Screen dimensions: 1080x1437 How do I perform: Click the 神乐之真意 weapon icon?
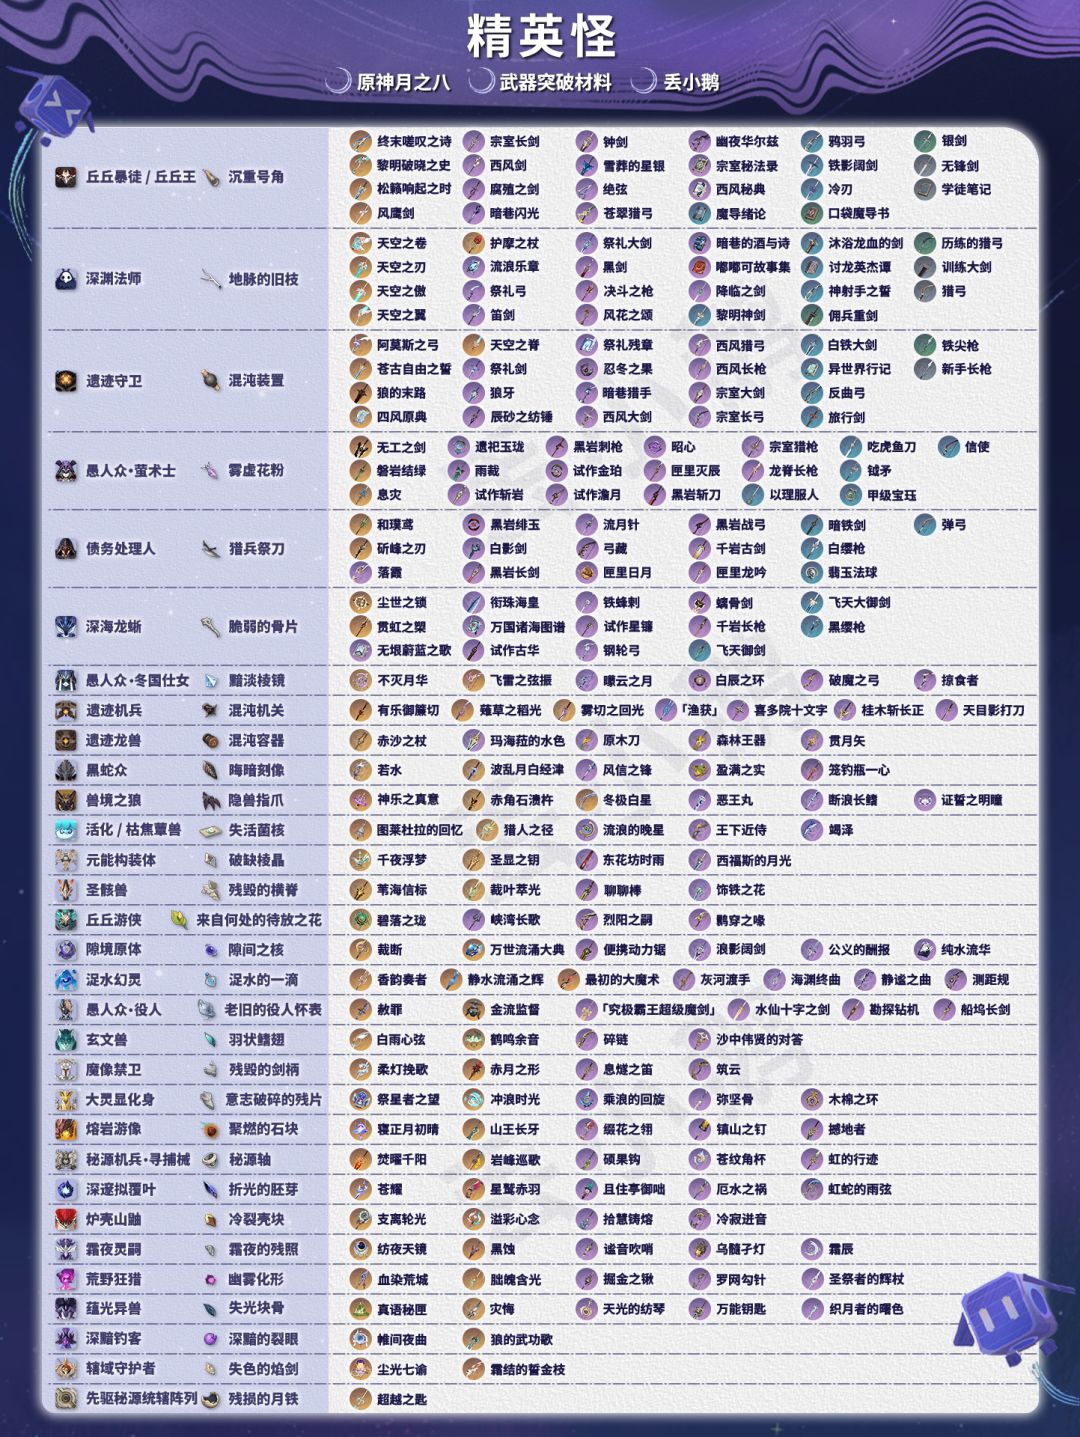[x=361, y=800]
